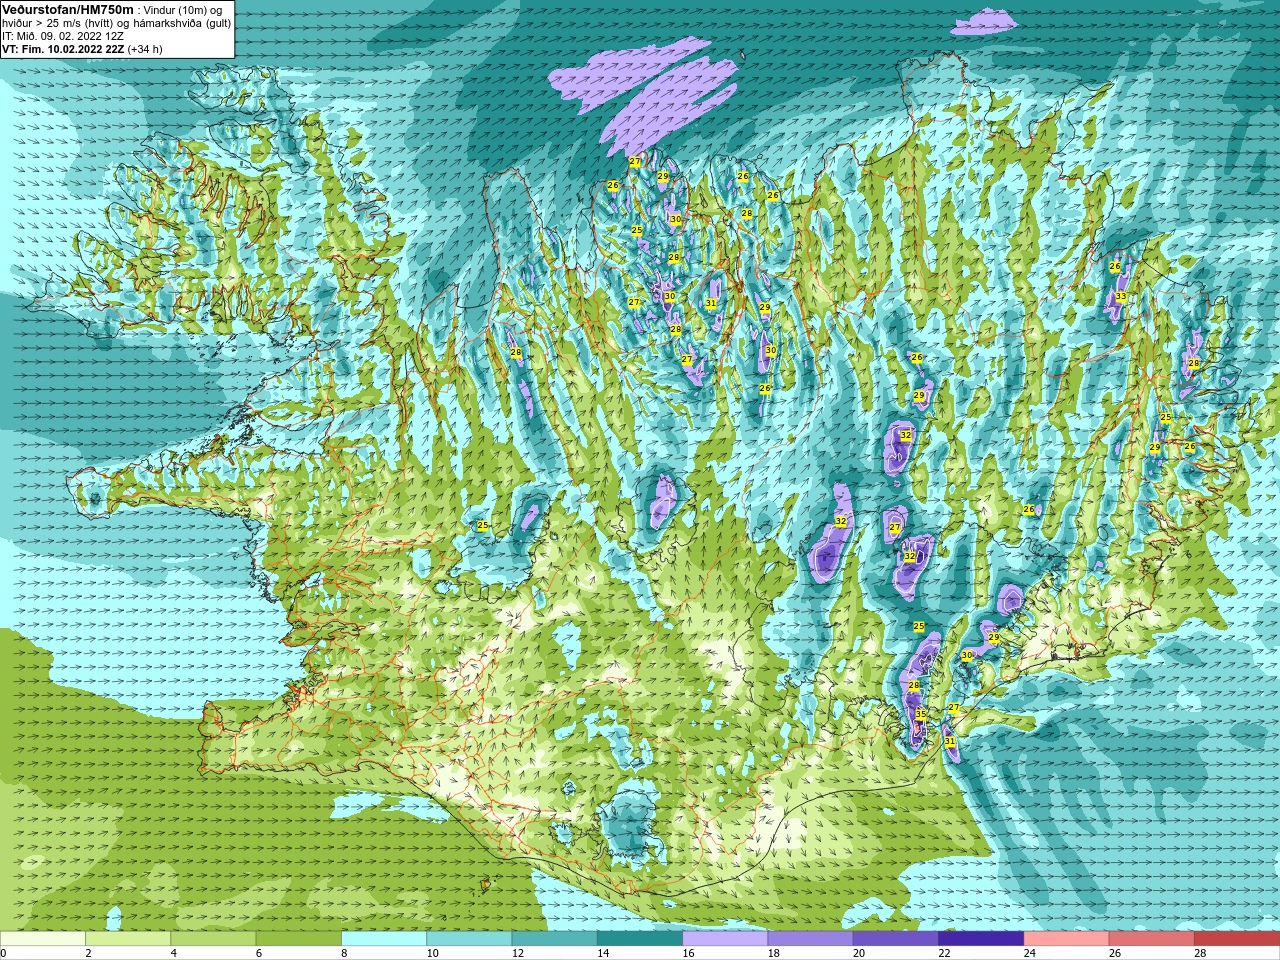Screen dimensions: 1280x960
Task: Click the pale yellow 0–2 legend swatch
Action: coord(43,939)
